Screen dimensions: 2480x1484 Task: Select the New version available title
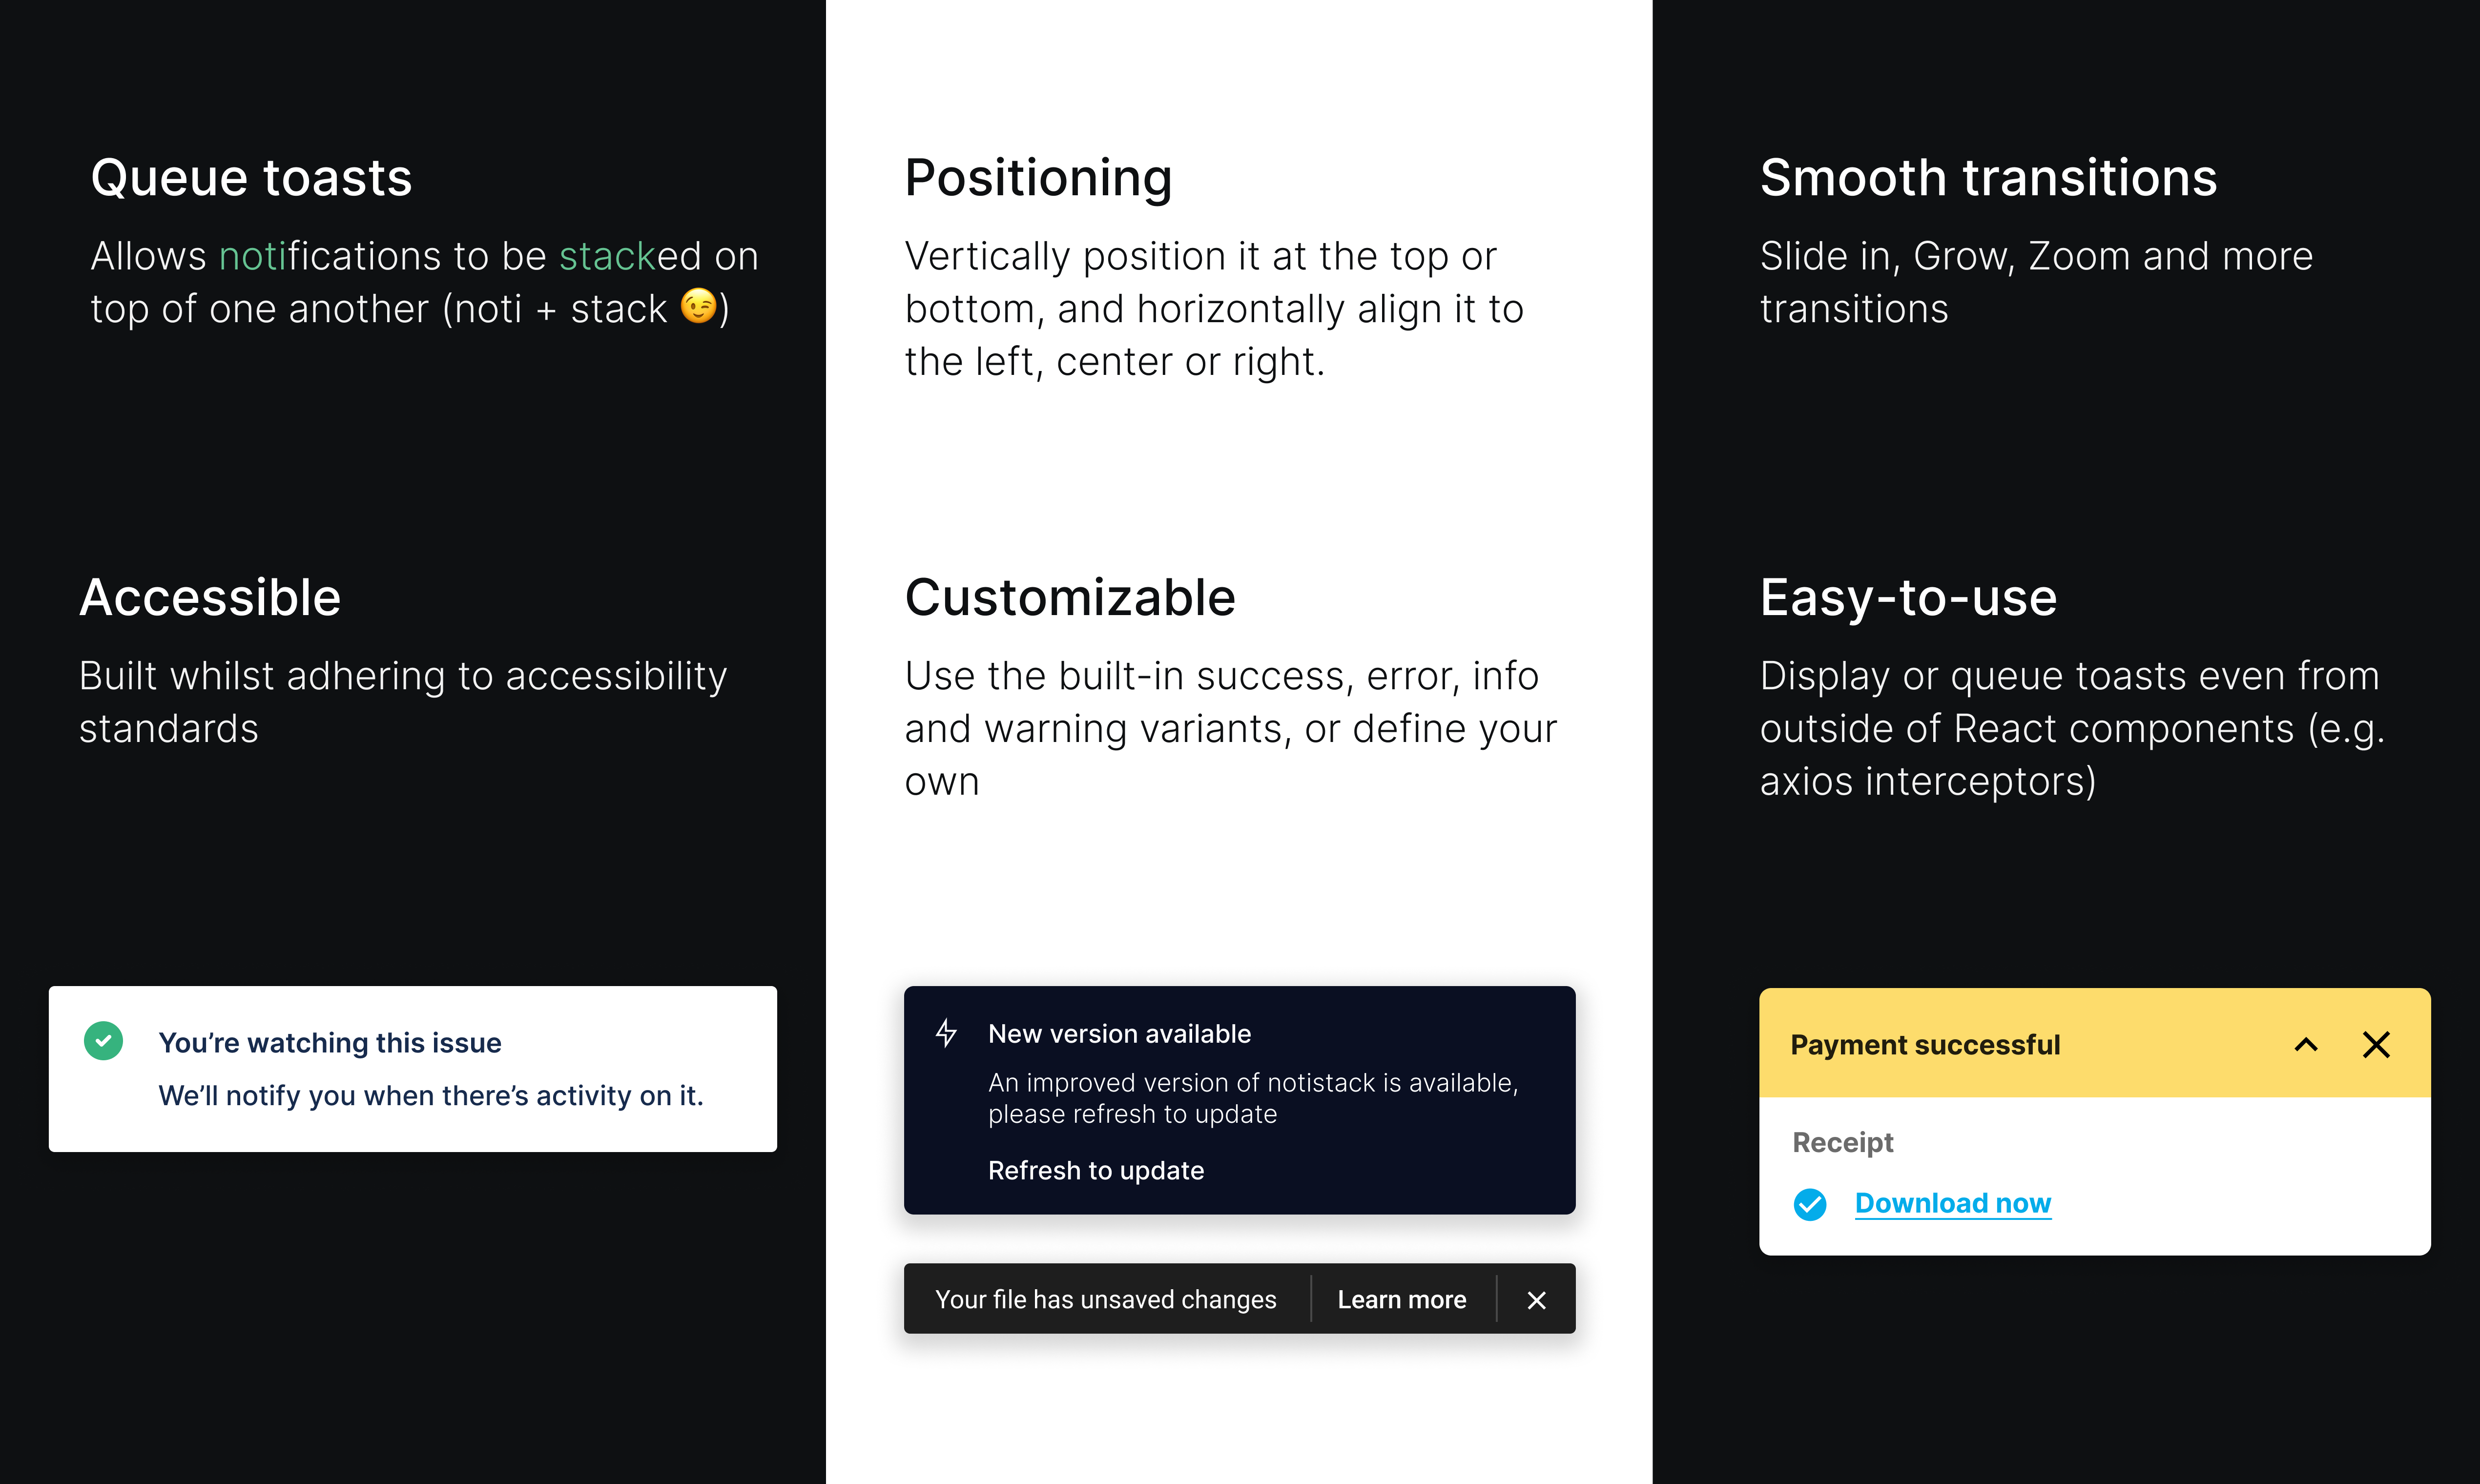pos(1119,1034)
